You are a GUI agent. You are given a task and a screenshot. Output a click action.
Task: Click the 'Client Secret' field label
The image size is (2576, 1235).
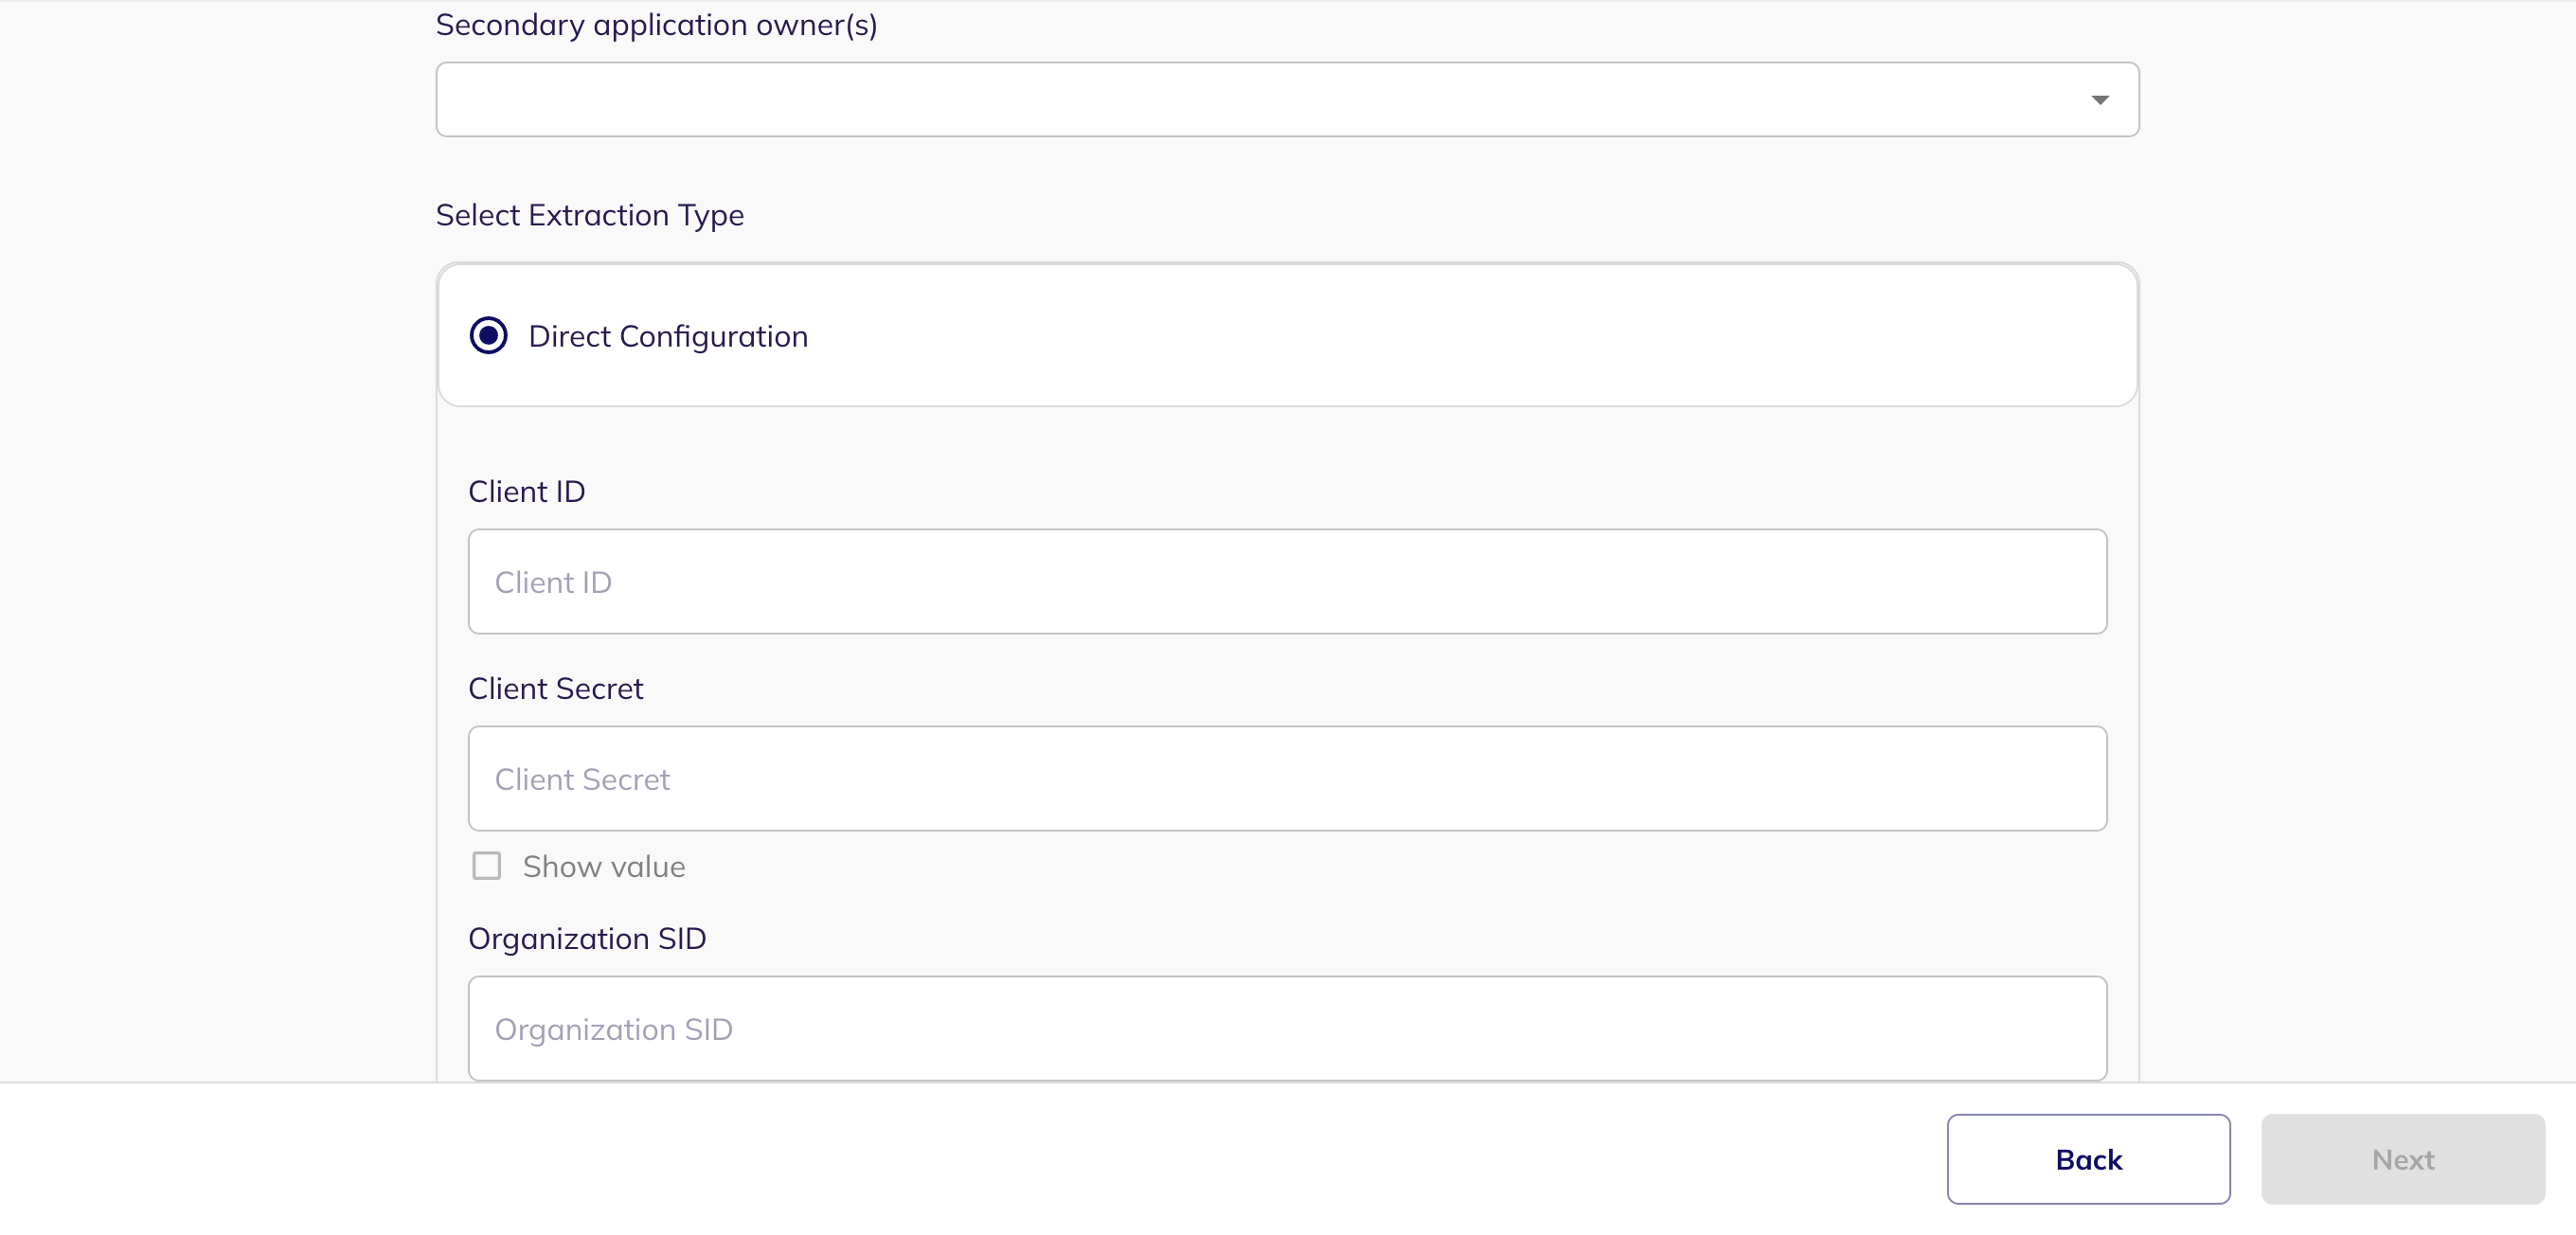point(555,688)
